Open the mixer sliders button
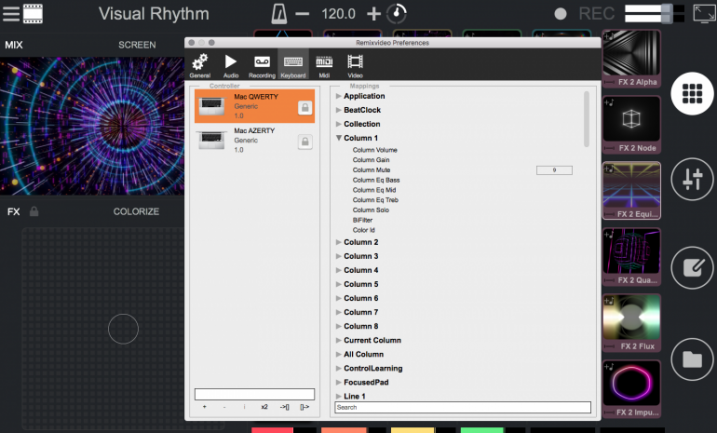This screenshot has width=717, height=433. click(x=692, y=180)
